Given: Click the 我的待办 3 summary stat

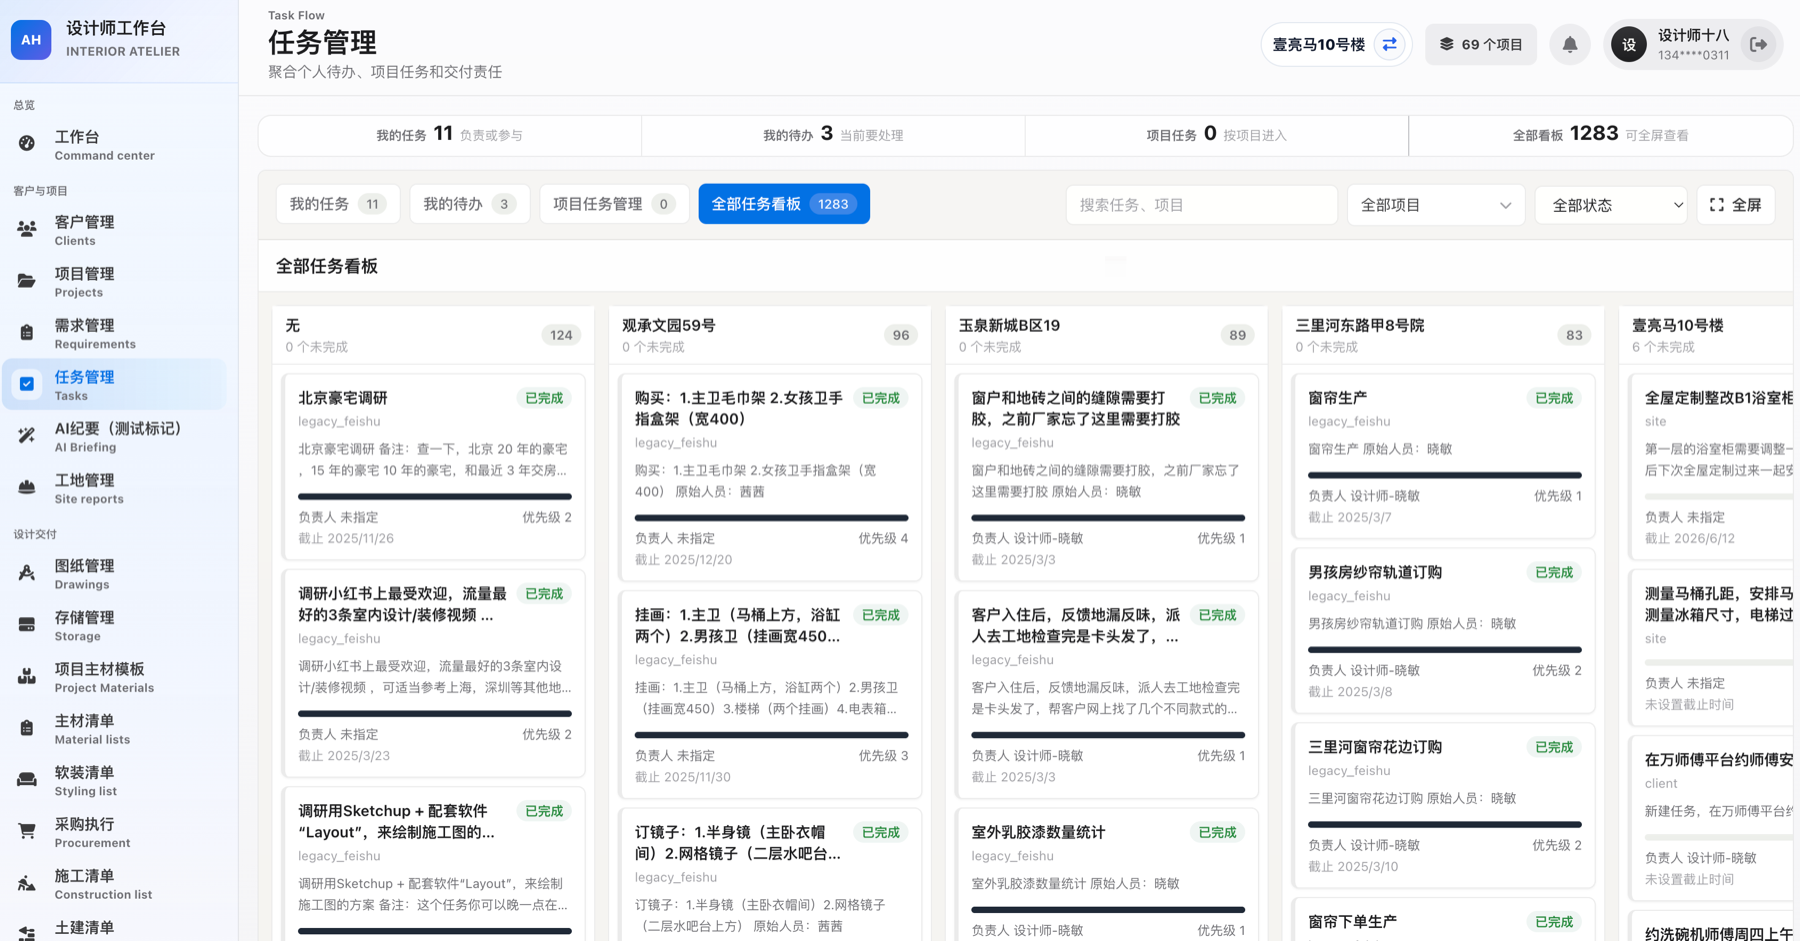Looking at the screenshot, I should 833,135.
